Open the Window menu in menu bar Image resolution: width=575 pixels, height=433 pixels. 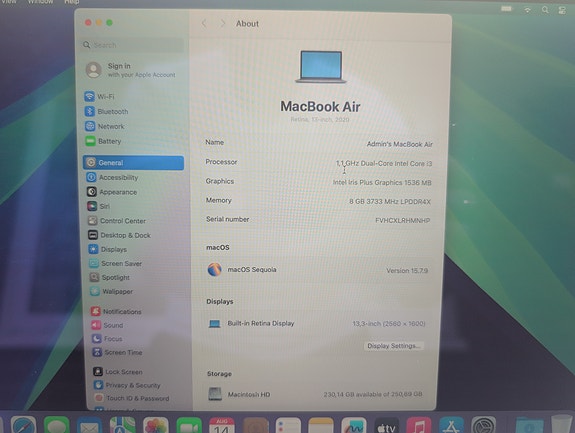41,2
